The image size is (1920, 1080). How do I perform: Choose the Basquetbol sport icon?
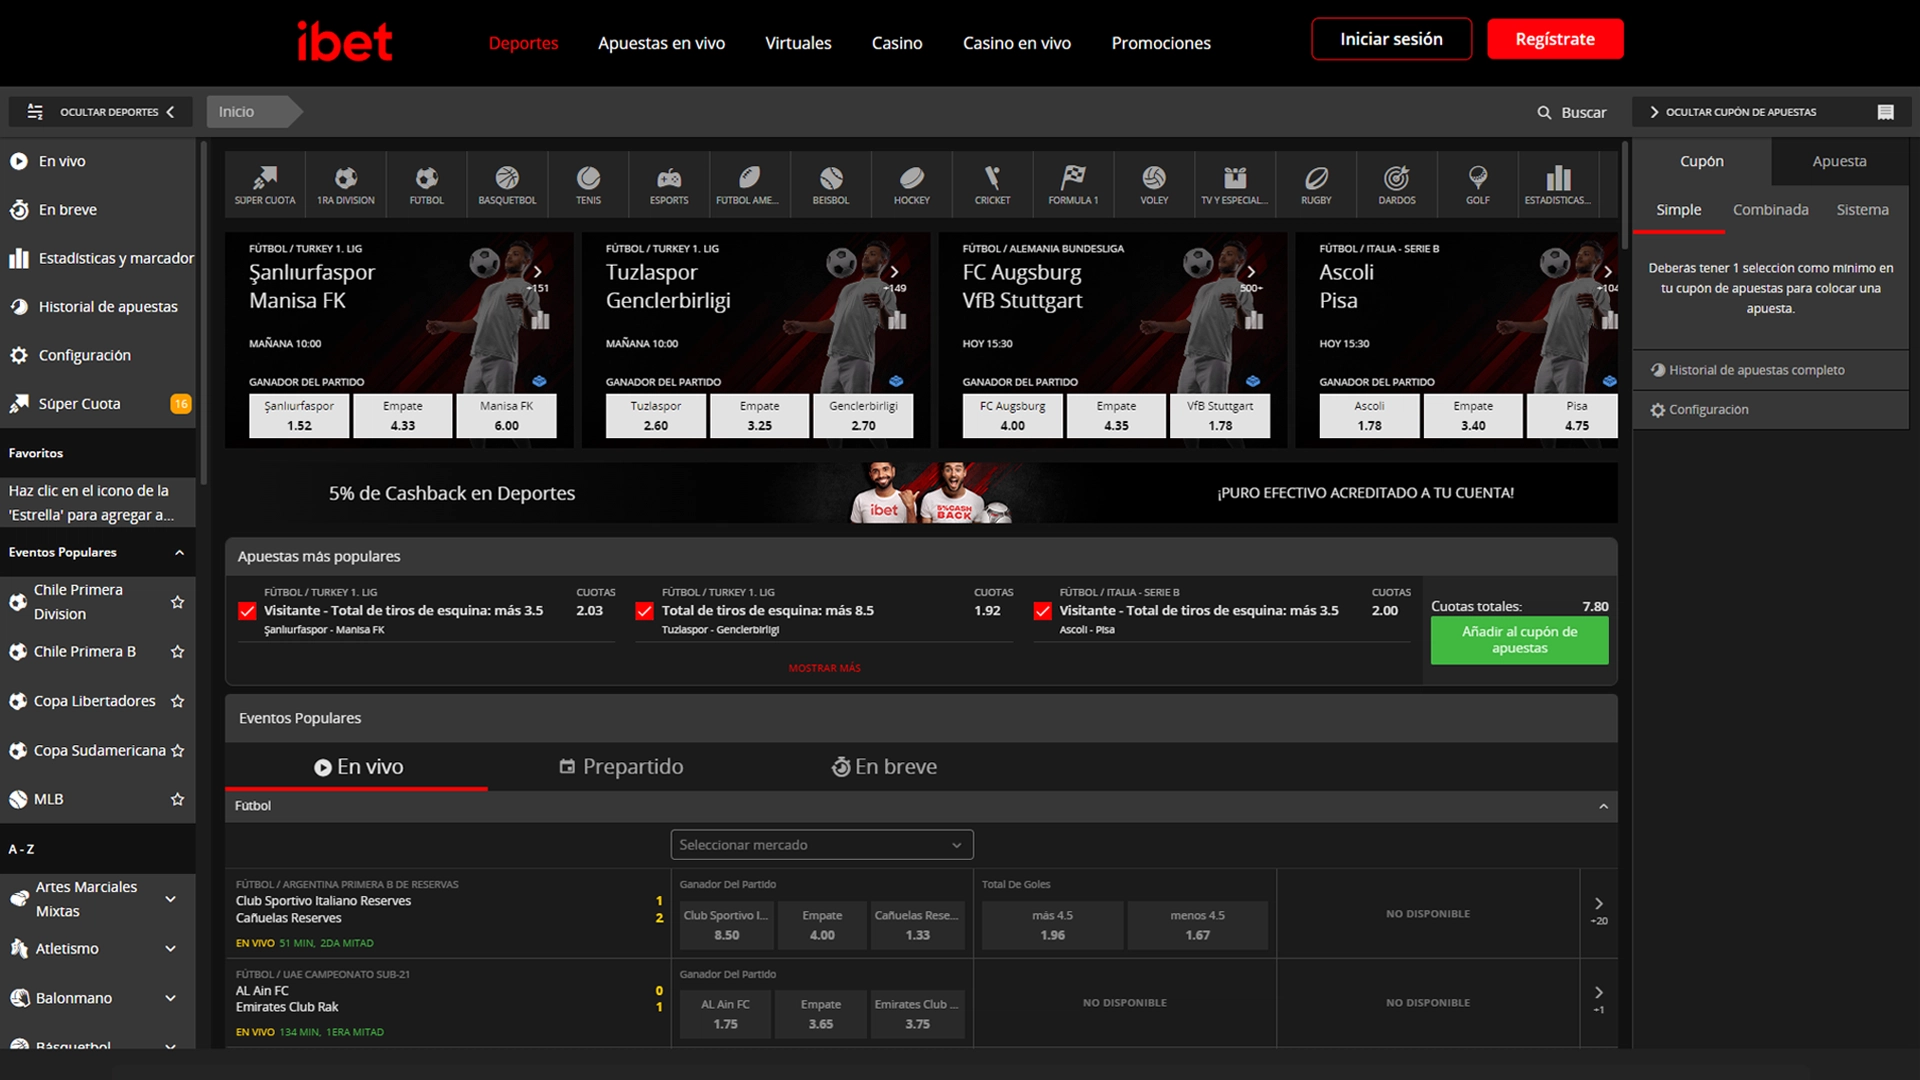tap(507, 184)
